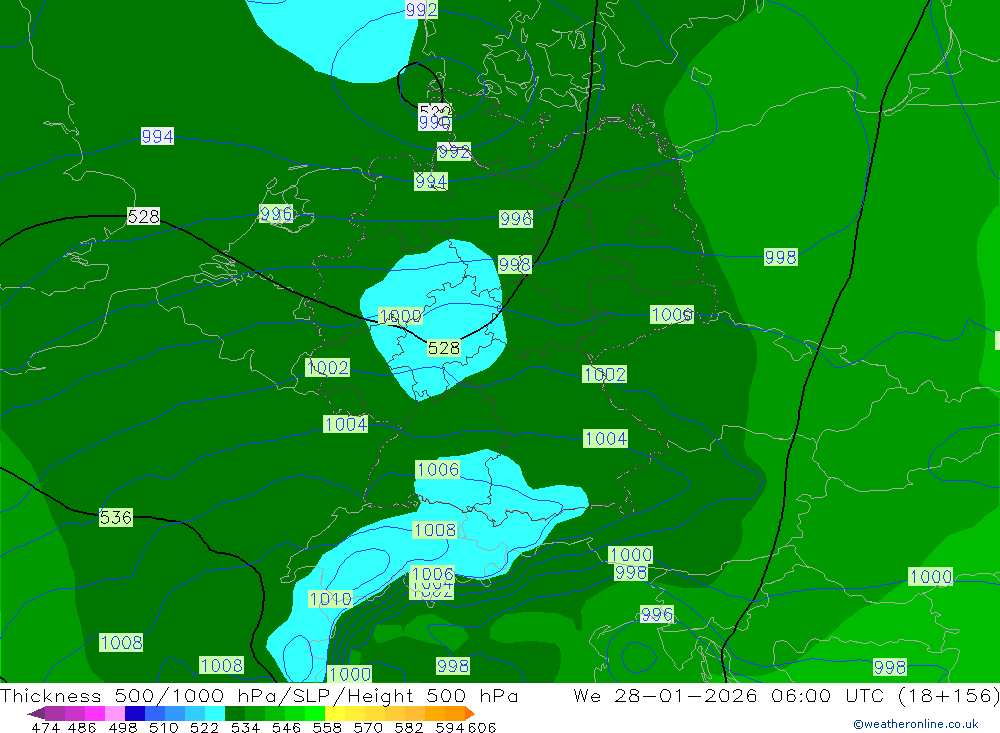
Task: Select the 1008 label inside the southern cyan area
Action: (434, 531)
